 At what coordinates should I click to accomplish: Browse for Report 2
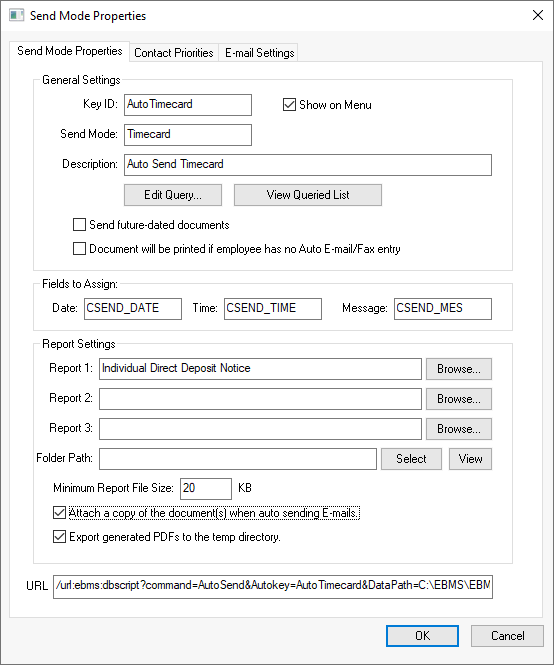coord(459,399)
